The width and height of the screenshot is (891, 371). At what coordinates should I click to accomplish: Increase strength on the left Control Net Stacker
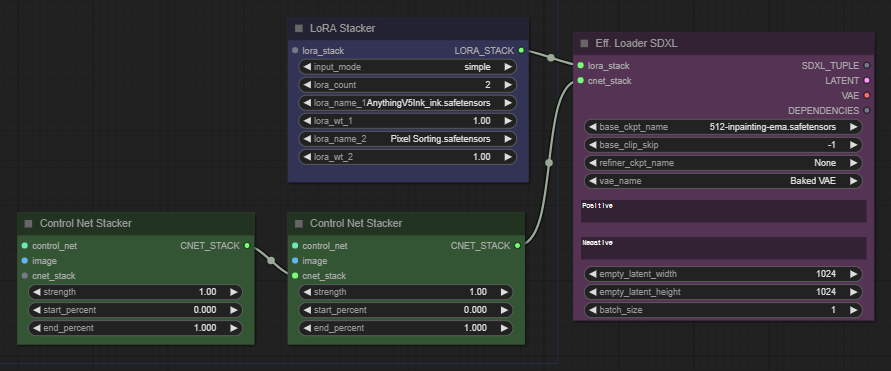(x=234, y=292)
